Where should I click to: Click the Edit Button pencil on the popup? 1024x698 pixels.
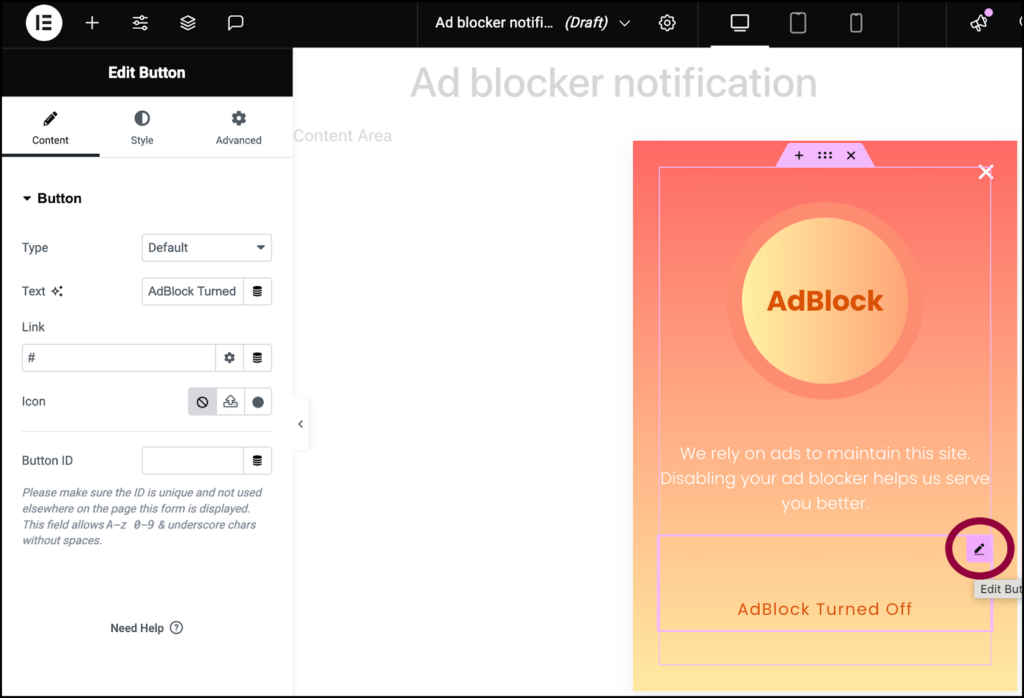[979, 548]
